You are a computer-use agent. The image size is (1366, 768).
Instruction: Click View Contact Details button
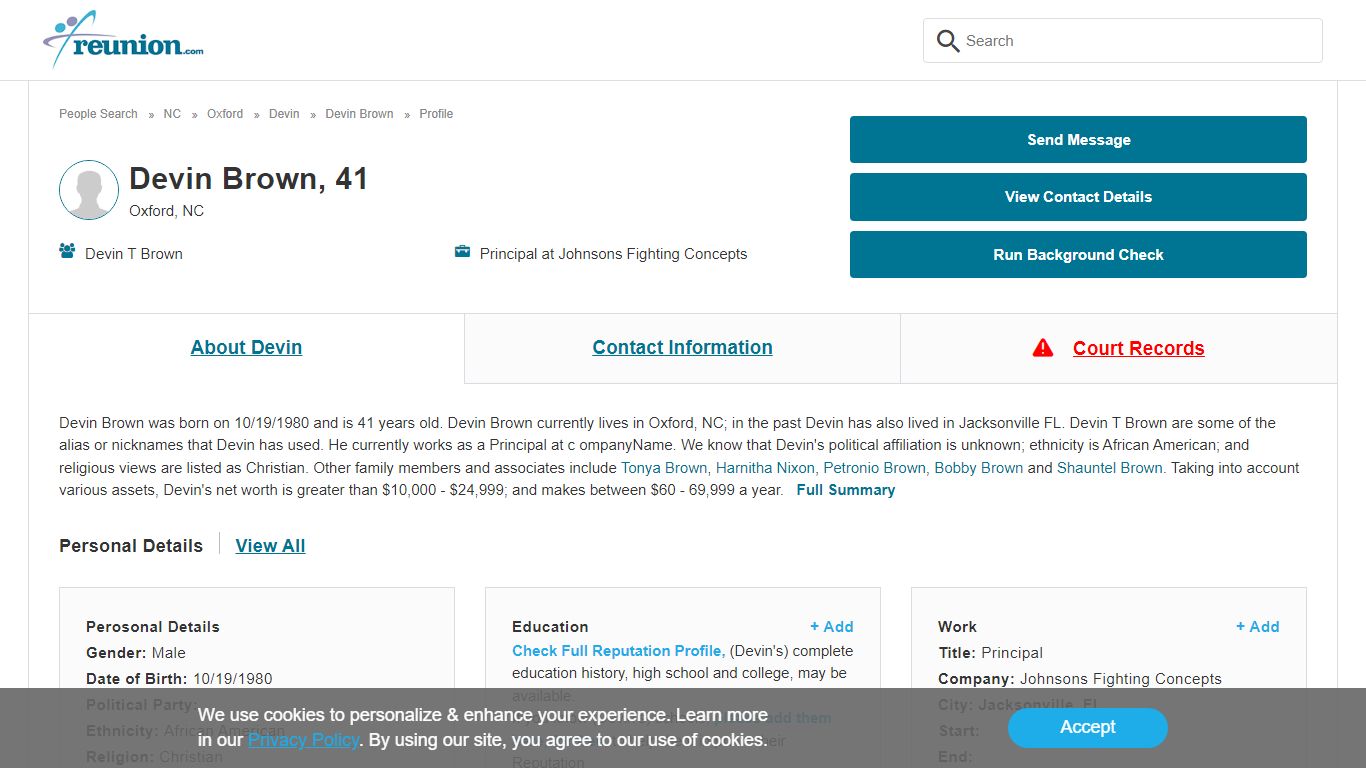click(x=1078, y=197)
